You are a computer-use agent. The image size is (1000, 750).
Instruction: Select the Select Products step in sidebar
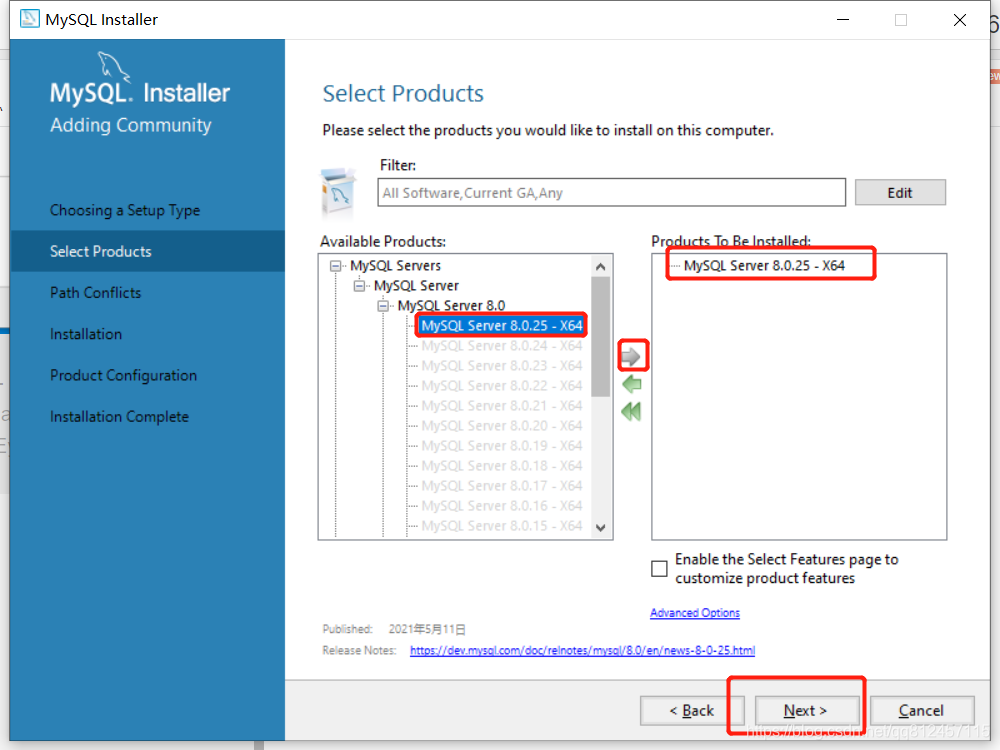pyautogui.click(x=147, y=251)
